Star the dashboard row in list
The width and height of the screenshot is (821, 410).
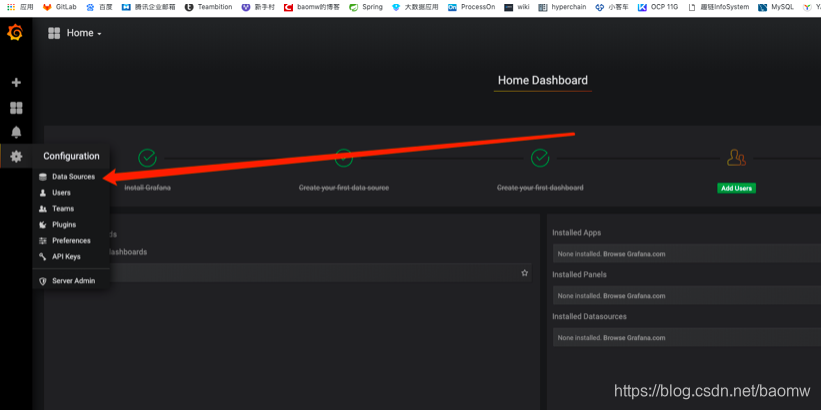point(525,273)
